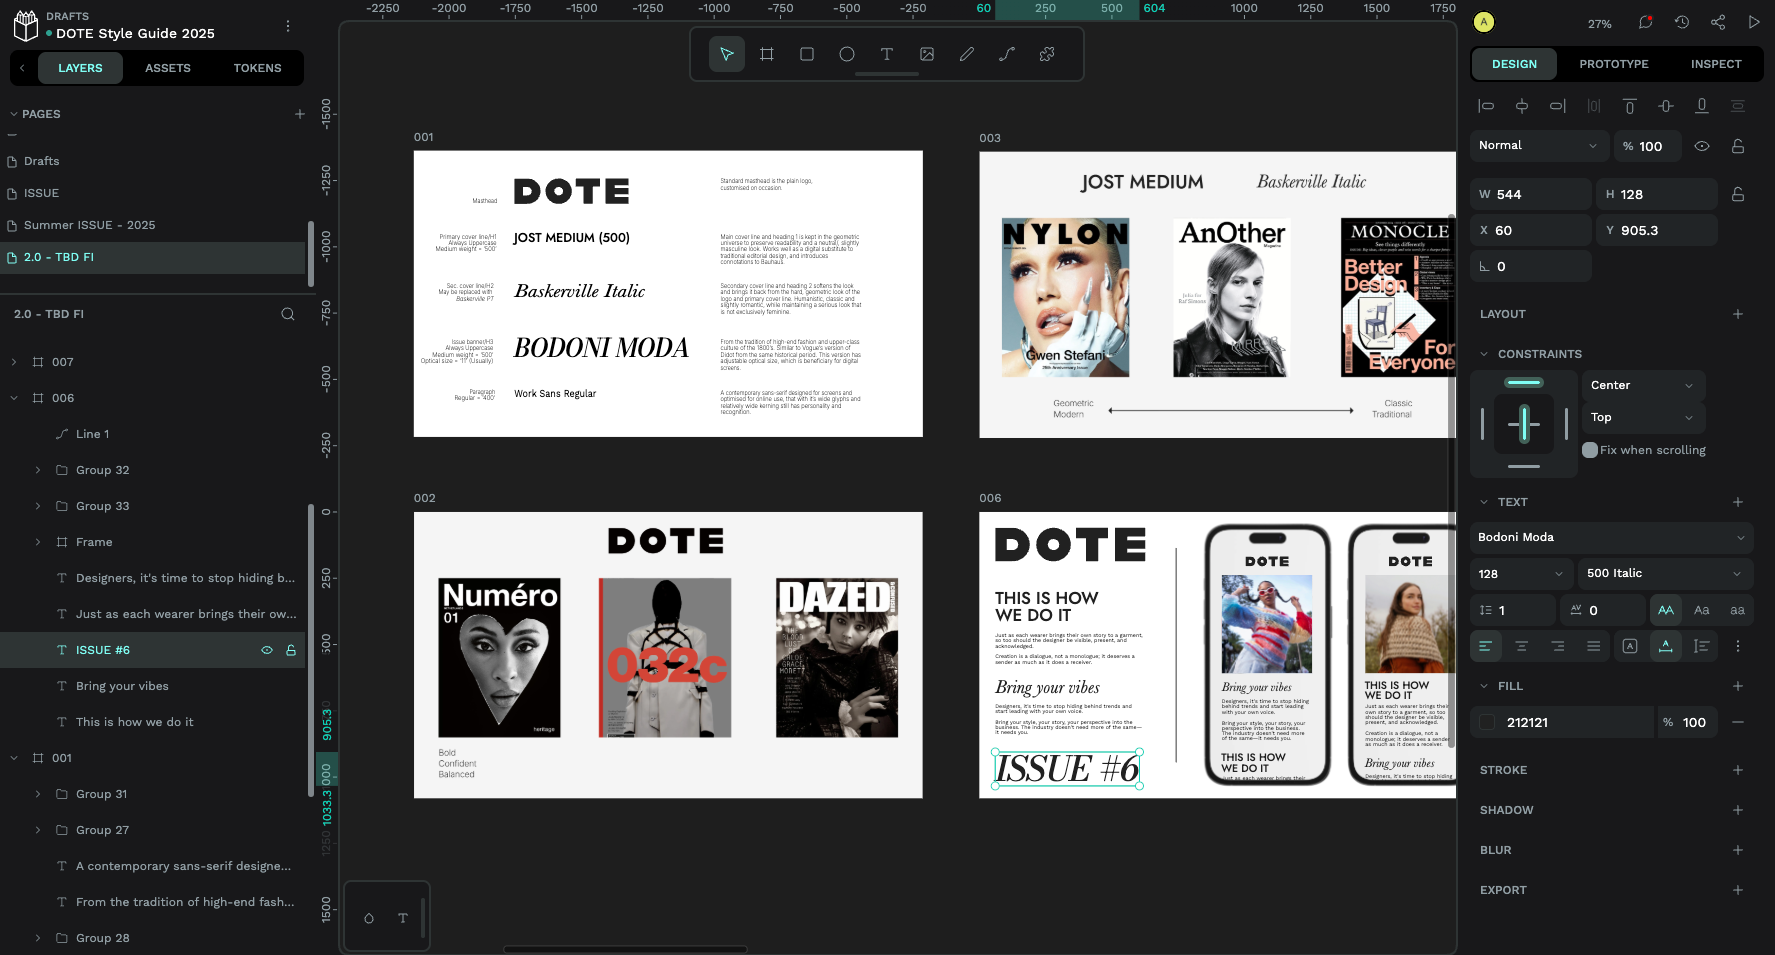The height and width of the screenshot is (955, 1775).
Task: Open more text options three-dot menu
Action: point(1738,646)
